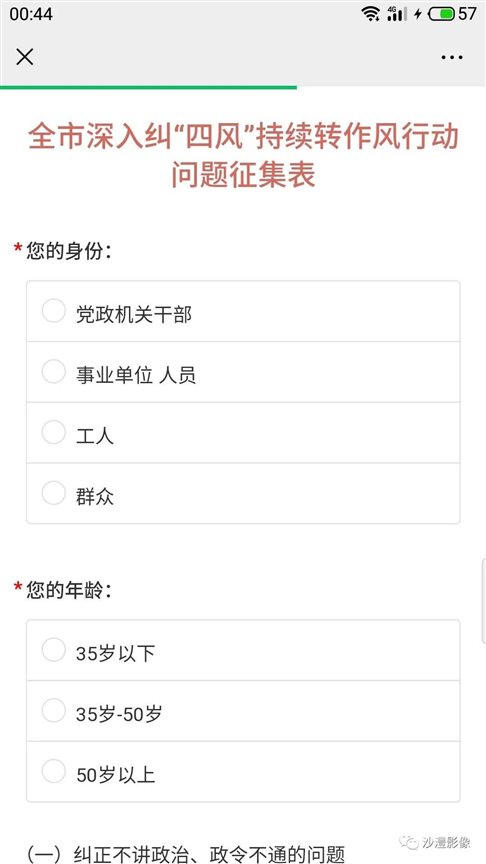Choose 群众 as your identity
The height and width of the screenshot is (864, 486).
click(x=243, y=493)
